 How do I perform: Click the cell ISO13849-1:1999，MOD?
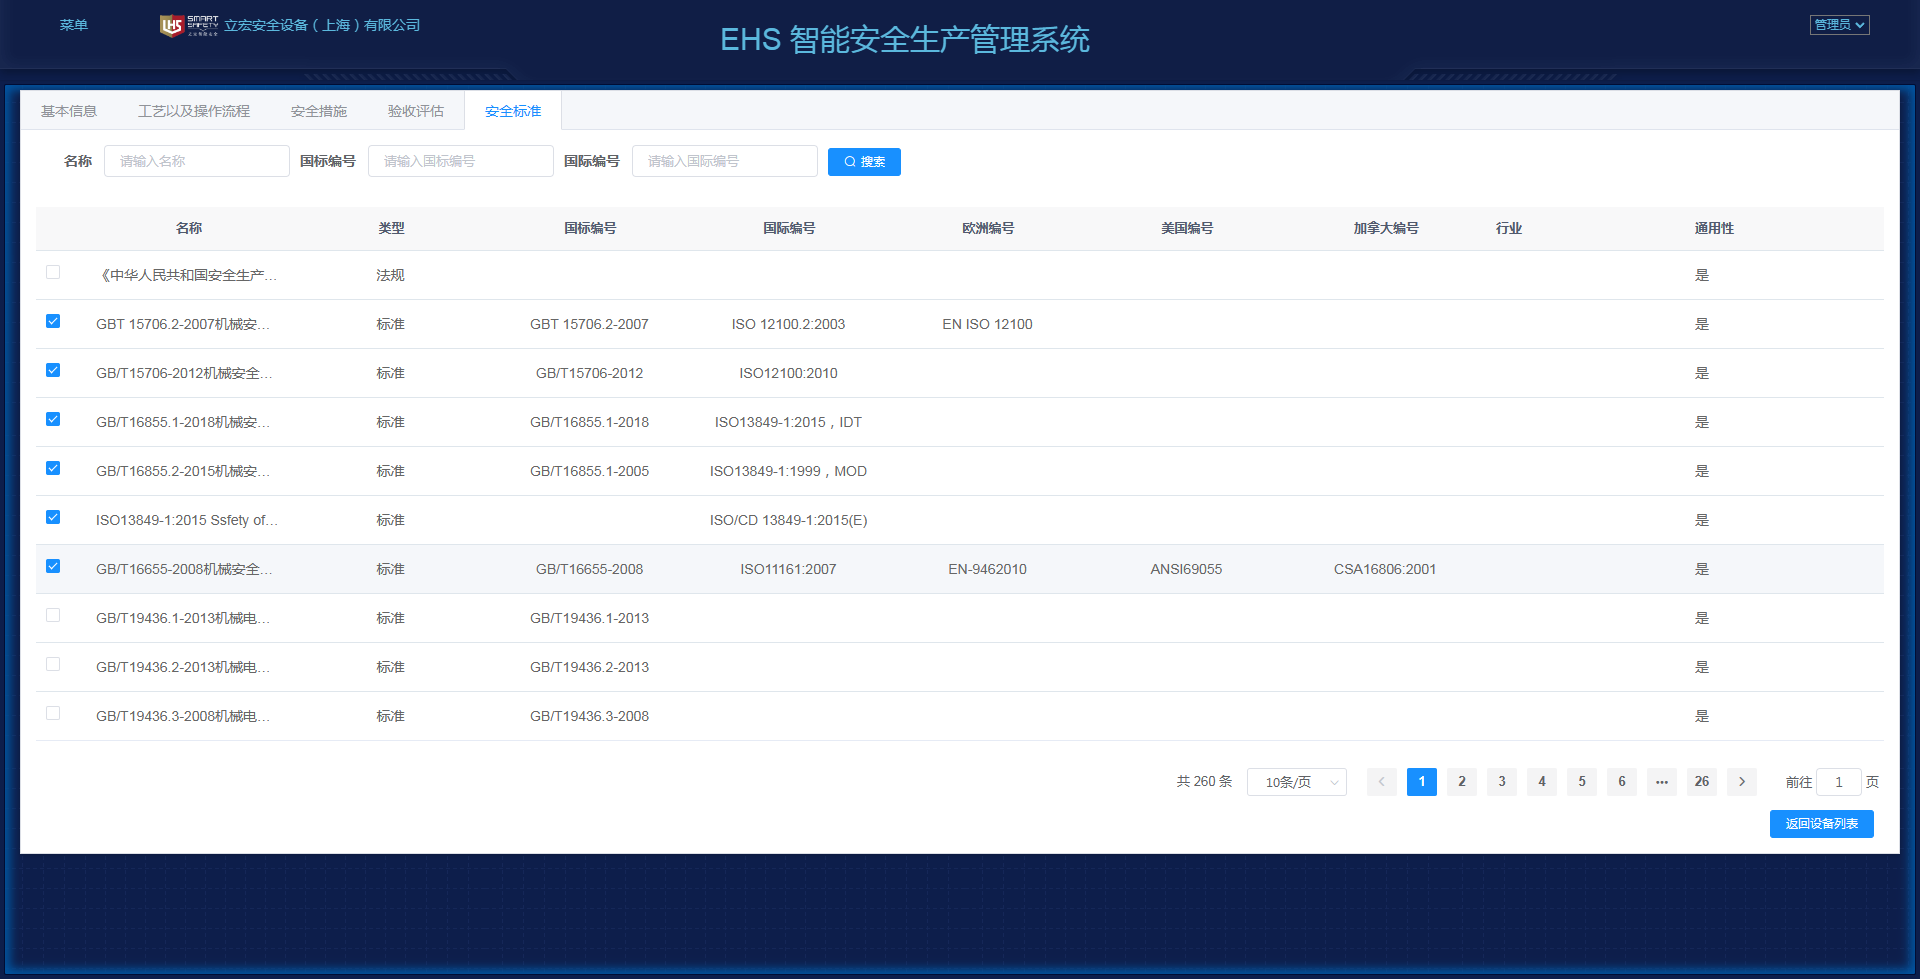[x=788, y=471]
